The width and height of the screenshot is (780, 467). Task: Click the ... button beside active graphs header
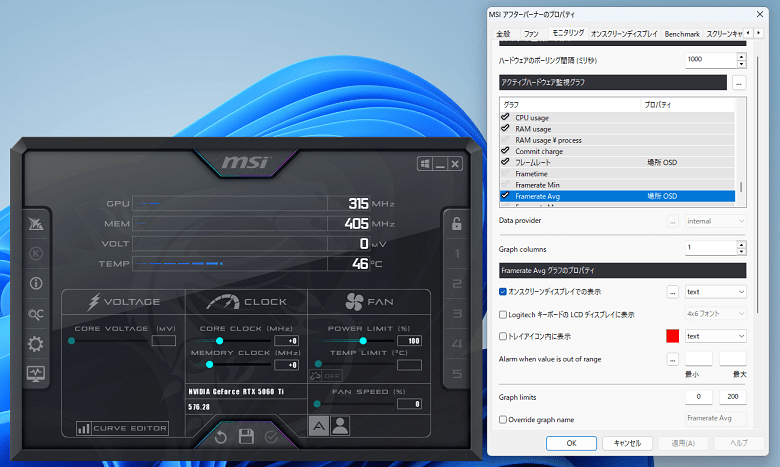[x=739, y=83]
